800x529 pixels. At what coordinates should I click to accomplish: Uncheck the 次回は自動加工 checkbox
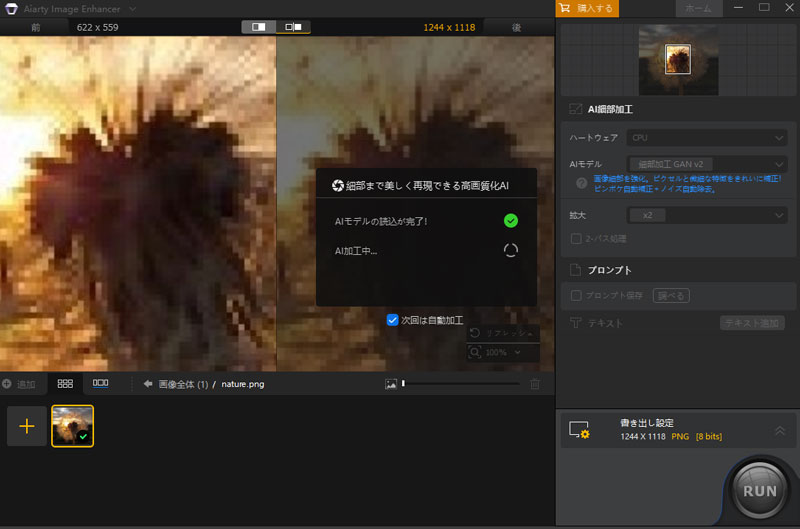tap(393, 320)
